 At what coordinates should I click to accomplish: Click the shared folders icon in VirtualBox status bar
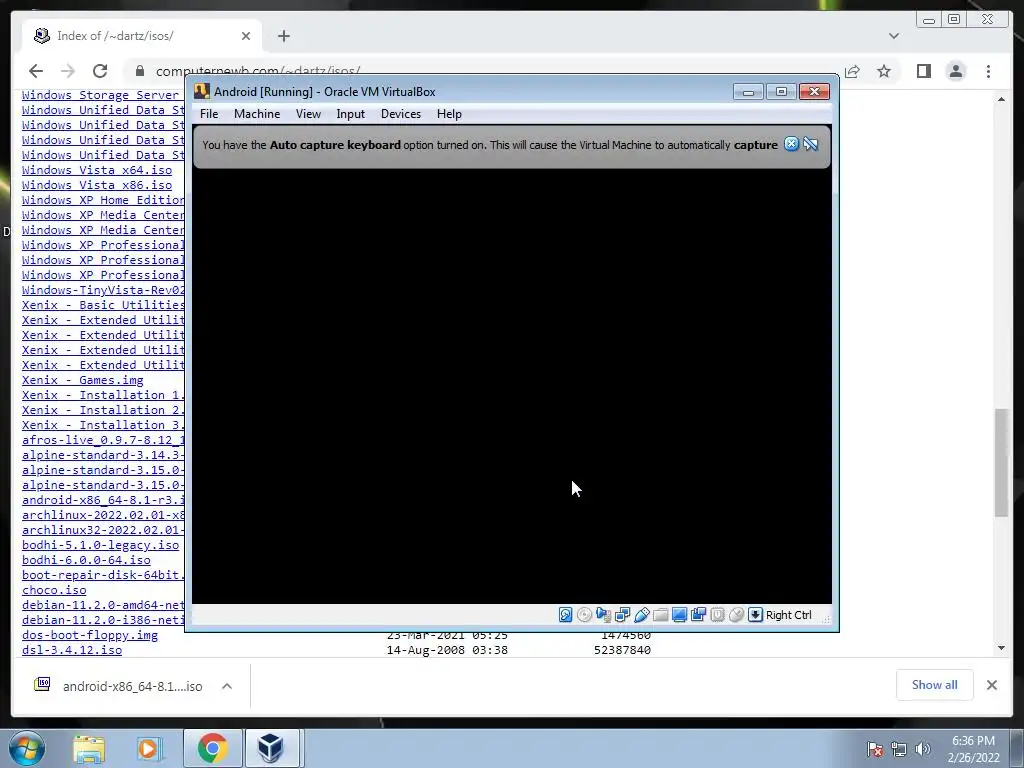(660, 615)
